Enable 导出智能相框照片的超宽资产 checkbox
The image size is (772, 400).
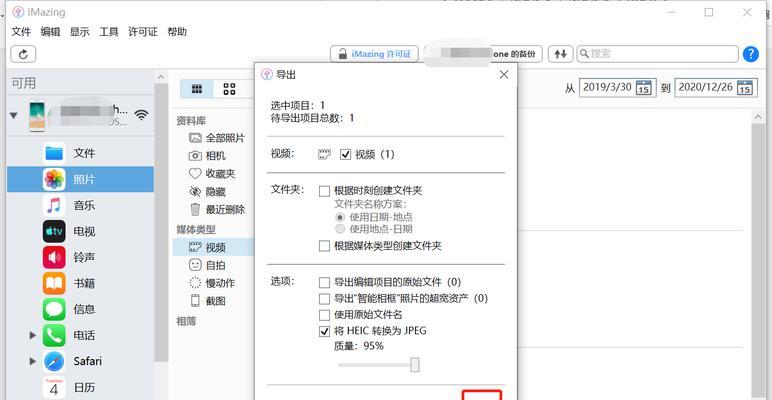324,299
